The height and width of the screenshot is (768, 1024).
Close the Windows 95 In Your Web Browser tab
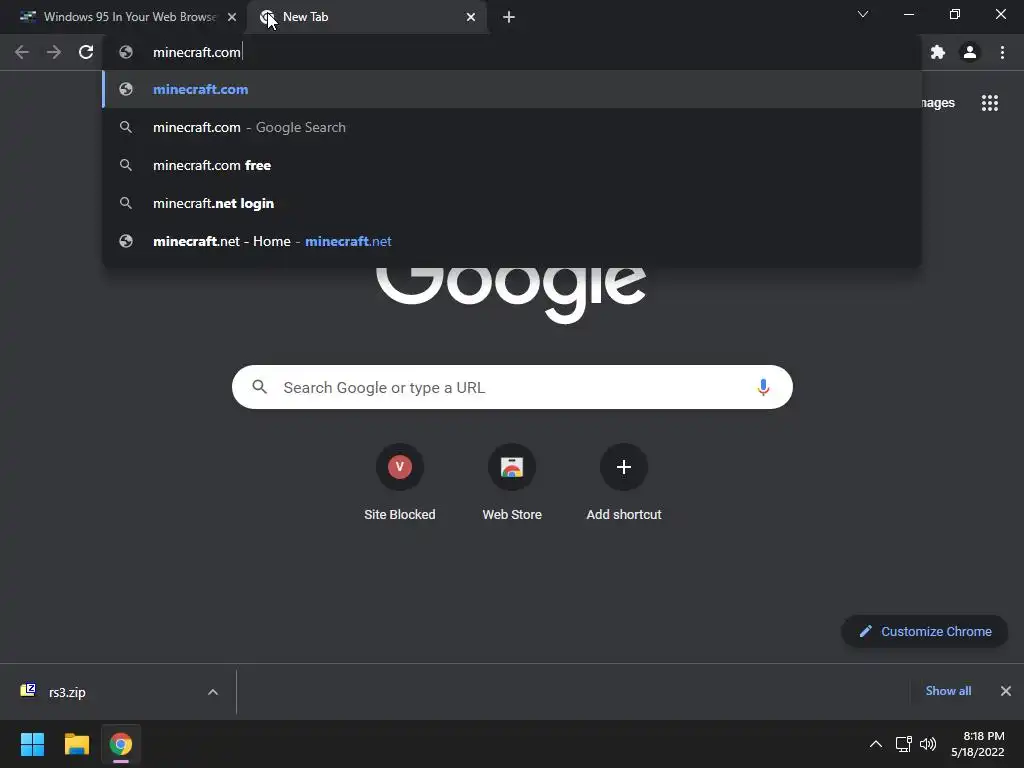(x=232, y=17)
